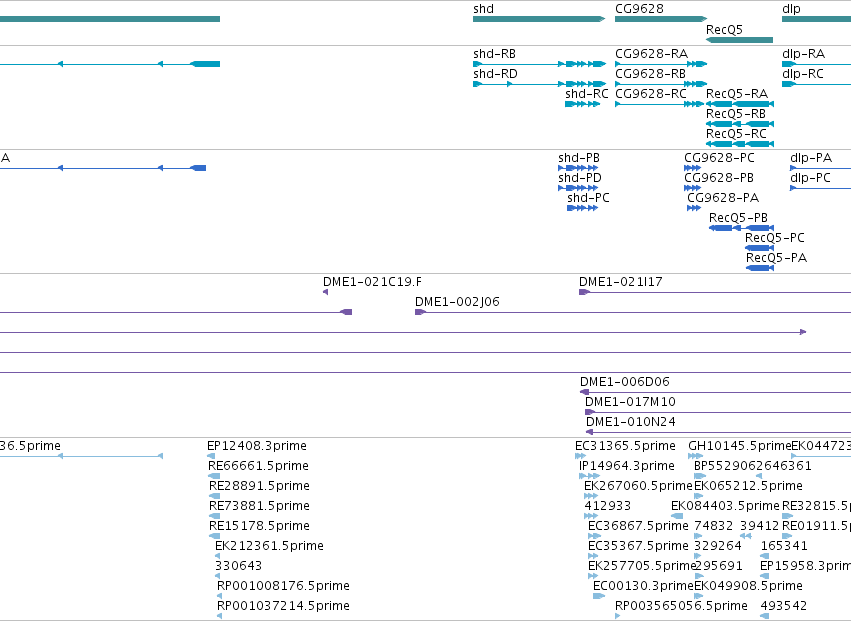
Task: Click the RP001037214.5prime EST label
Action: [283, 606]
